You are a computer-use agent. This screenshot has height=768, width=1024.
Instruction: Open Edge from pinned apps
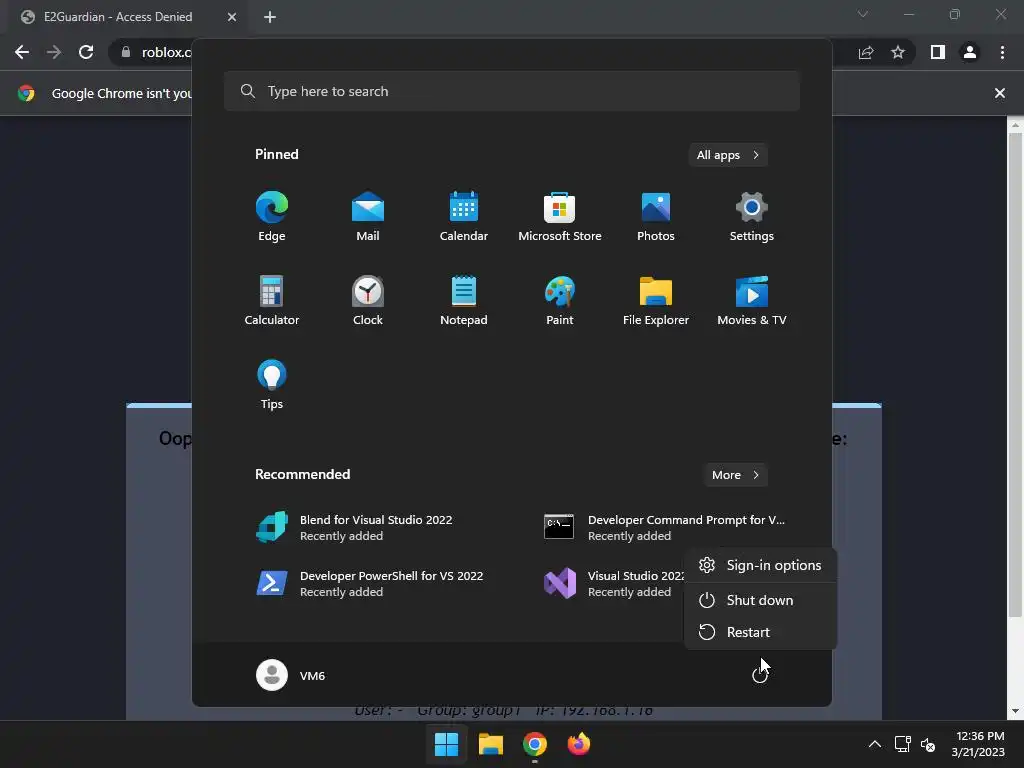pos(272,217)
